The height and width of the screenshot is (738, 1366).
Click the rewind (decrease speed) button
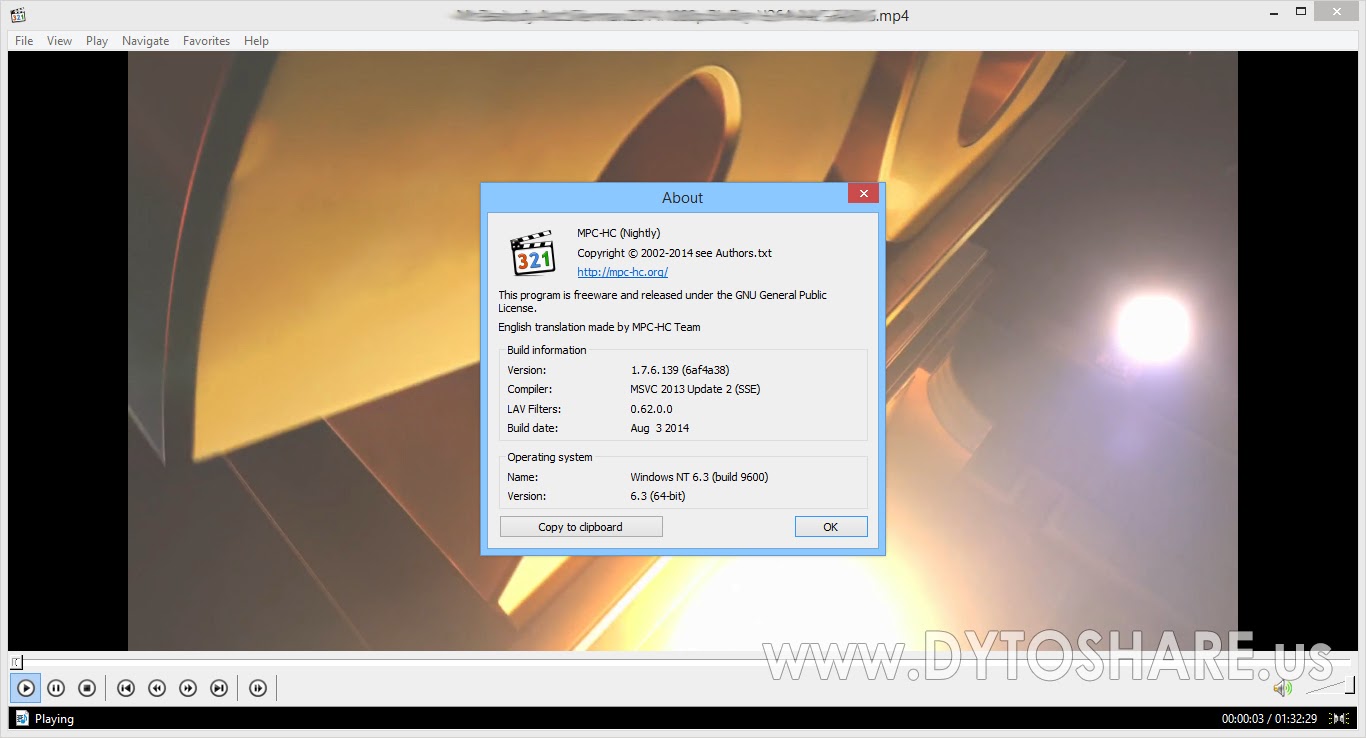point(156,688)
